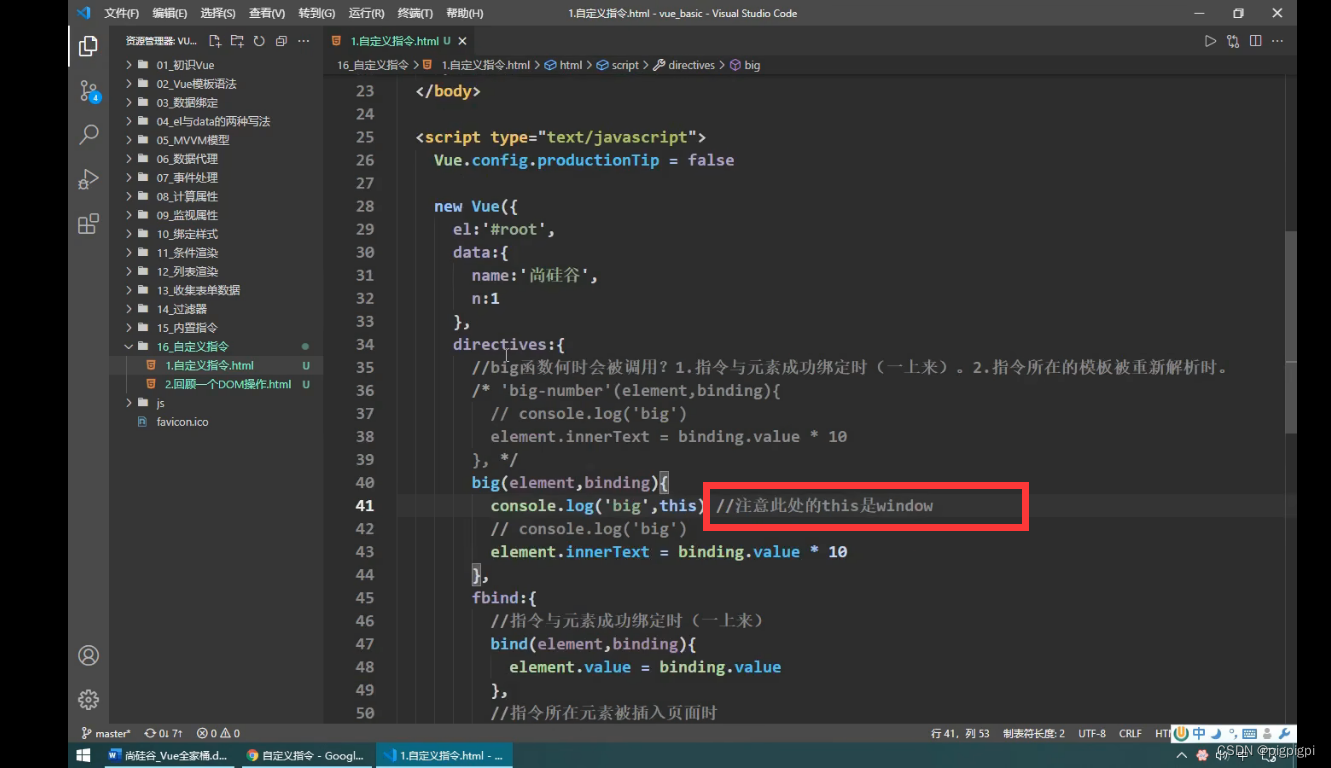The width and height of the screenshot is (1331, 768).
Task: Open the Explorer view in activity bar
Action: (x=88, y=46)
